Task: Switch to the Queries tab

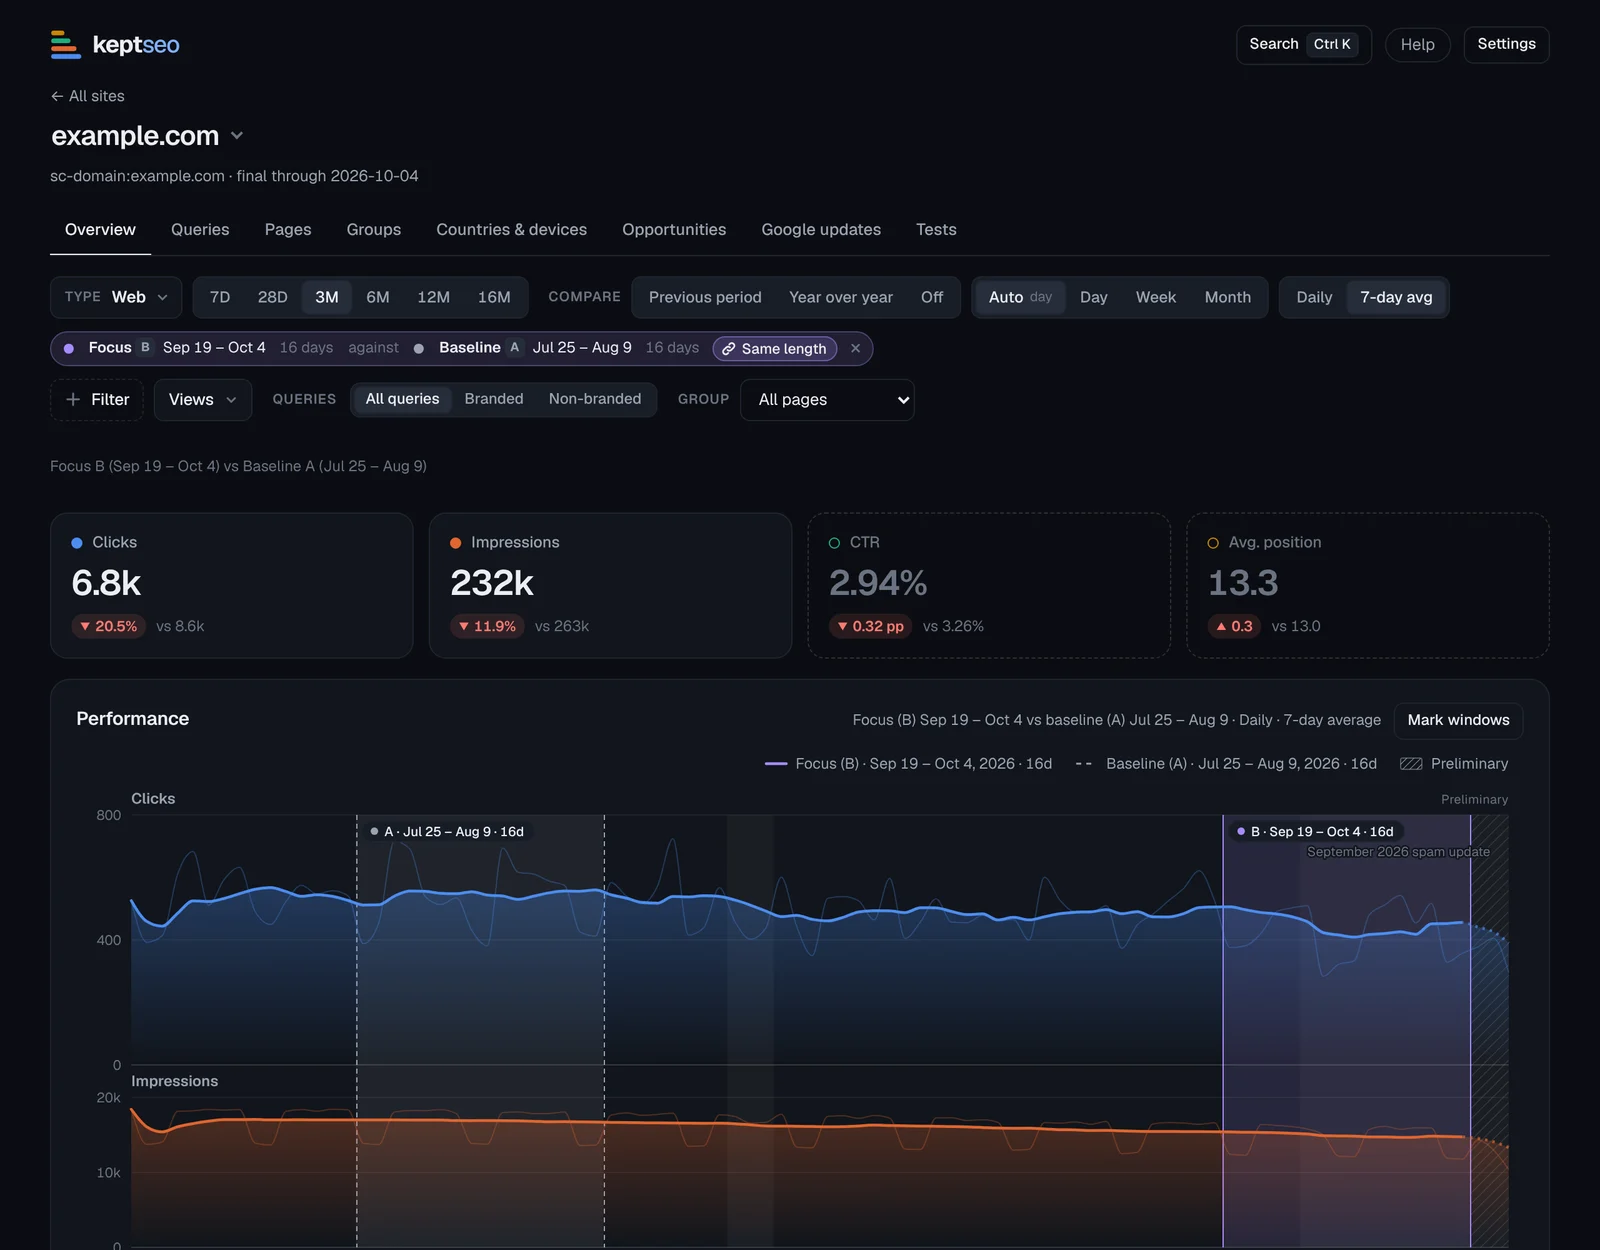Action: click(x=200, y=229)
